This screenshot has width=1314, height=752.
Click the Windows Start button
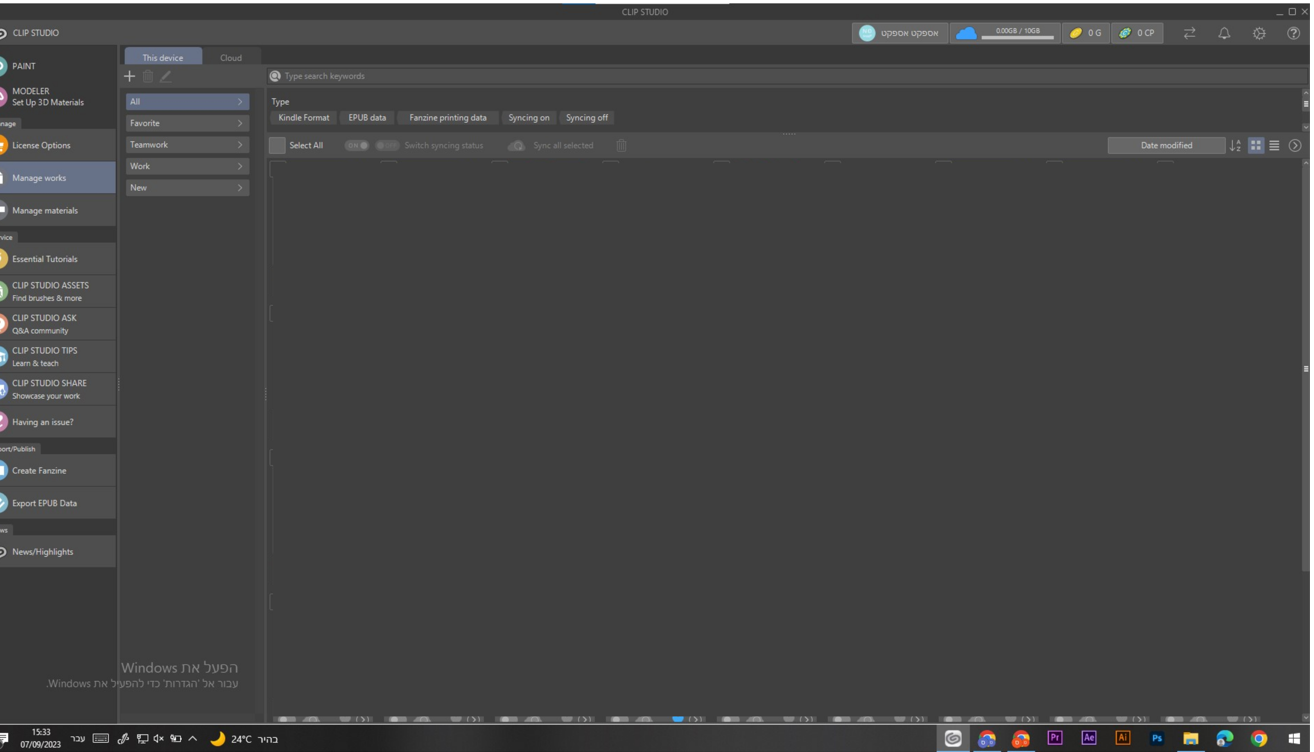click(x=1294, y=738)
